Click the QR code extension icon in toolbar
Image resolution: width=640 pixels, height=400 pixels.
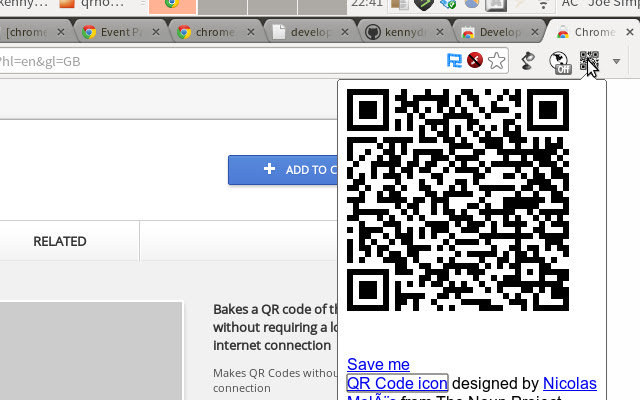[x=589, y=61]
